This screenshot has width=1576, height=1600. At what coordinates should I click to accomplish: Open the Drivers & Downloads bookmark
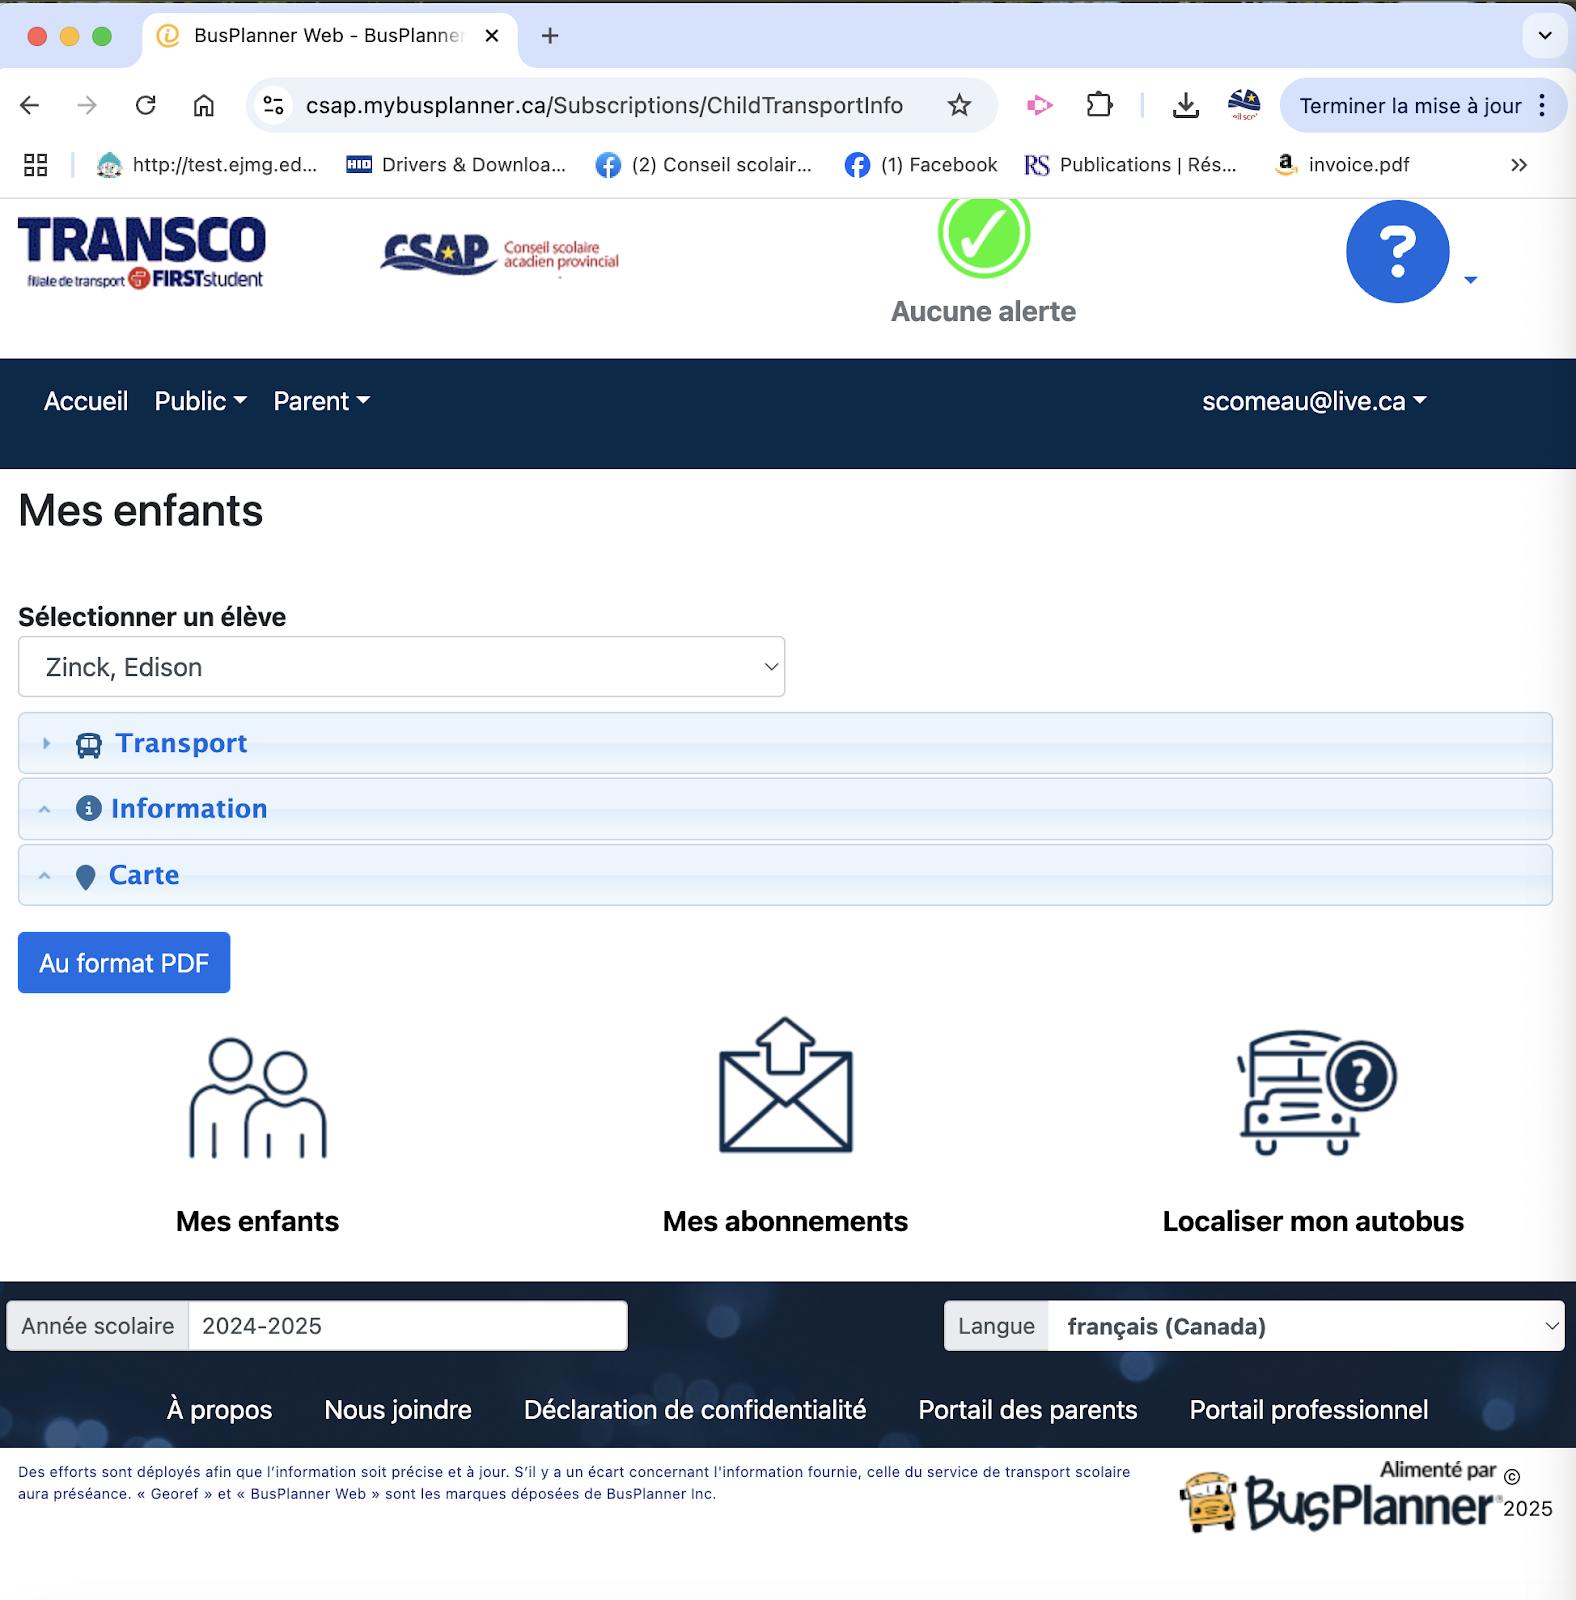click(456, 165)
